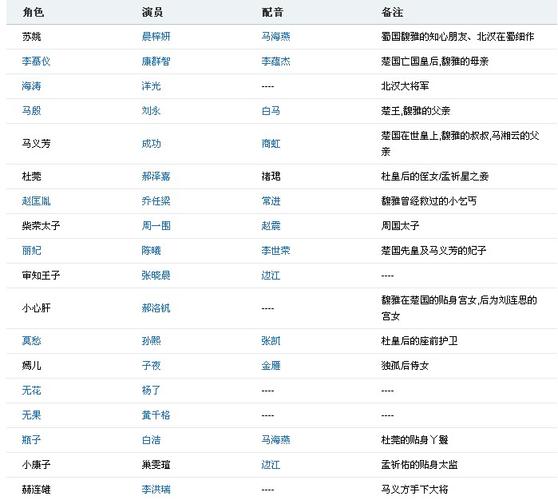The height and width of the screenshot is (500, 558).
Task: Select the character name 审知王子
Action: (x=41, y=275)
